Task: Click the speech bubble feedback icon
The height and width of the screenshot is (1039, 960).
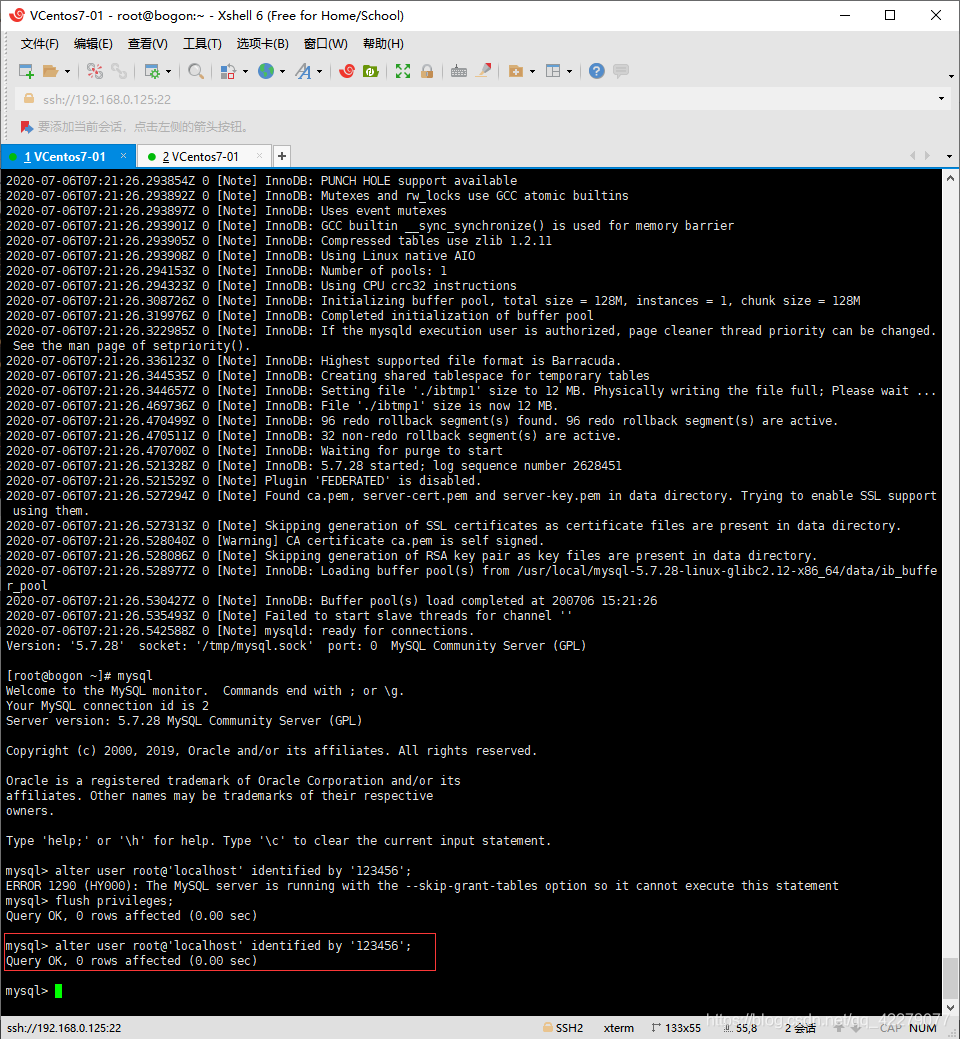Action: click(x=621, y=70)
